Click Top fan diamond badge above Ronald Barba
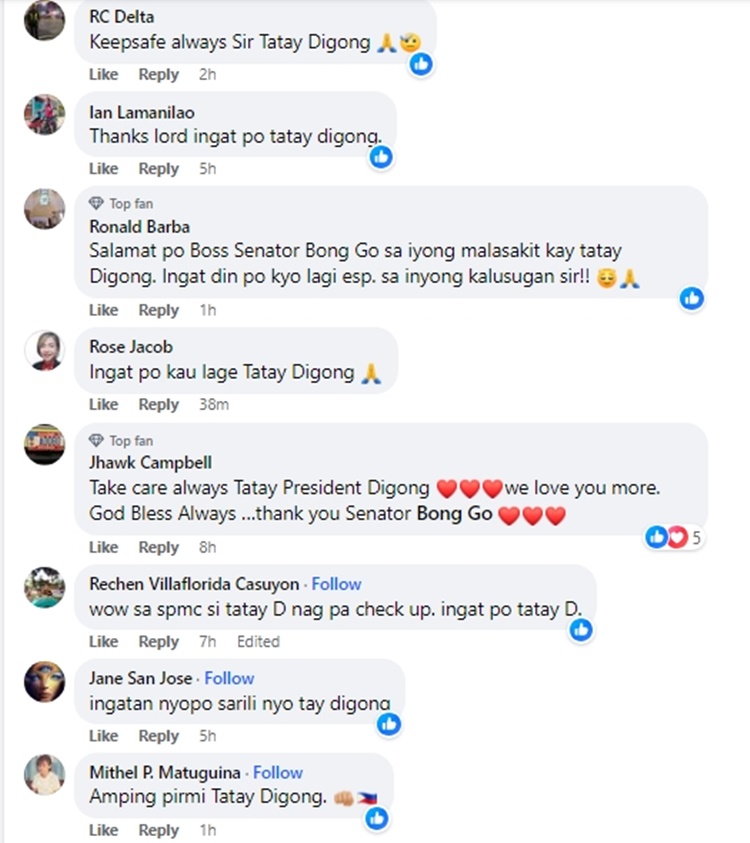 pos(97,204)
